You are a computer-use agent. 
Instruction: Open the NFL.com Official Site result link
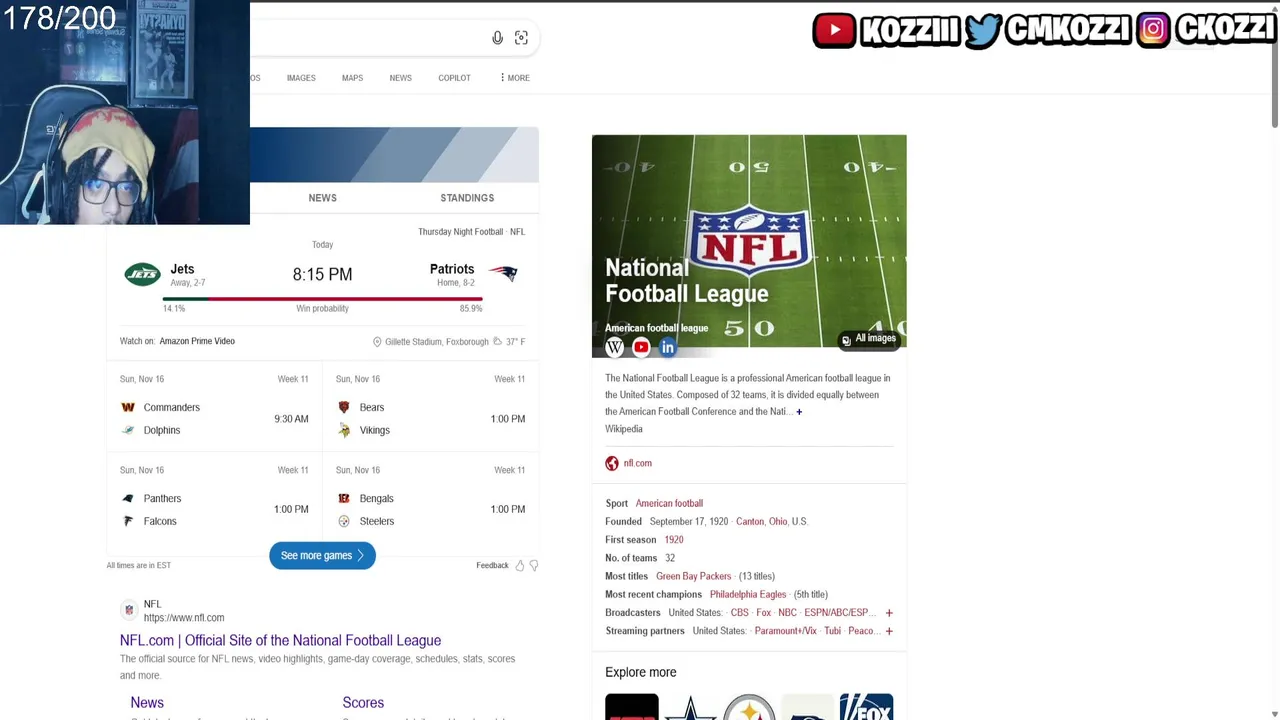tap(280, 640)
